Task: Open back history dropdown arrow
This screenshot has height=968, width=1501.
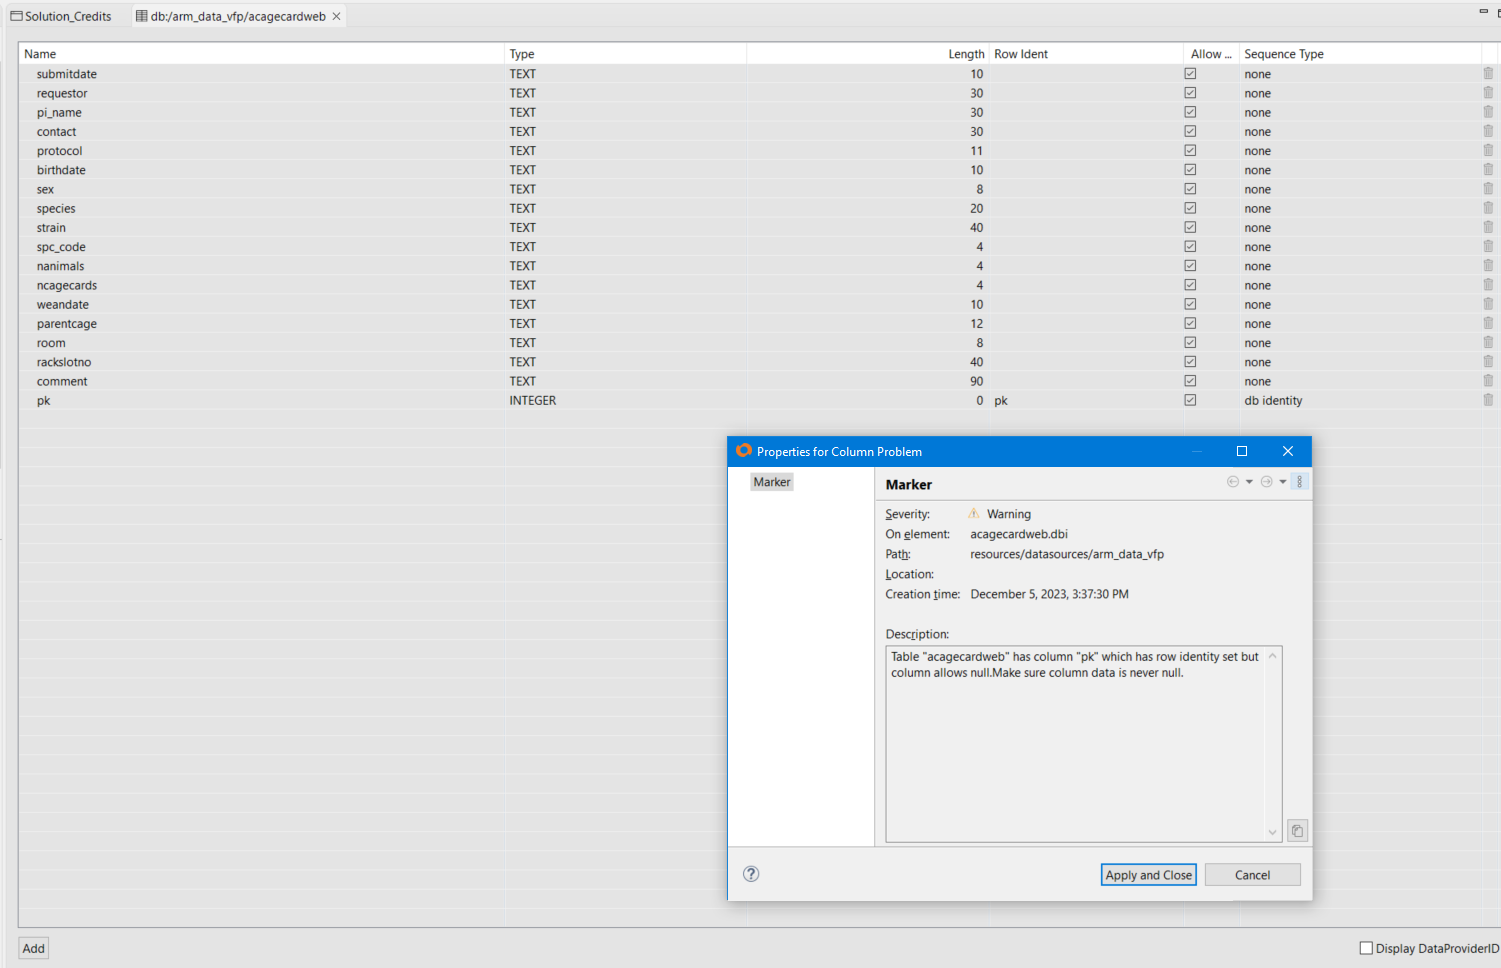Action: click(1249, 482)
